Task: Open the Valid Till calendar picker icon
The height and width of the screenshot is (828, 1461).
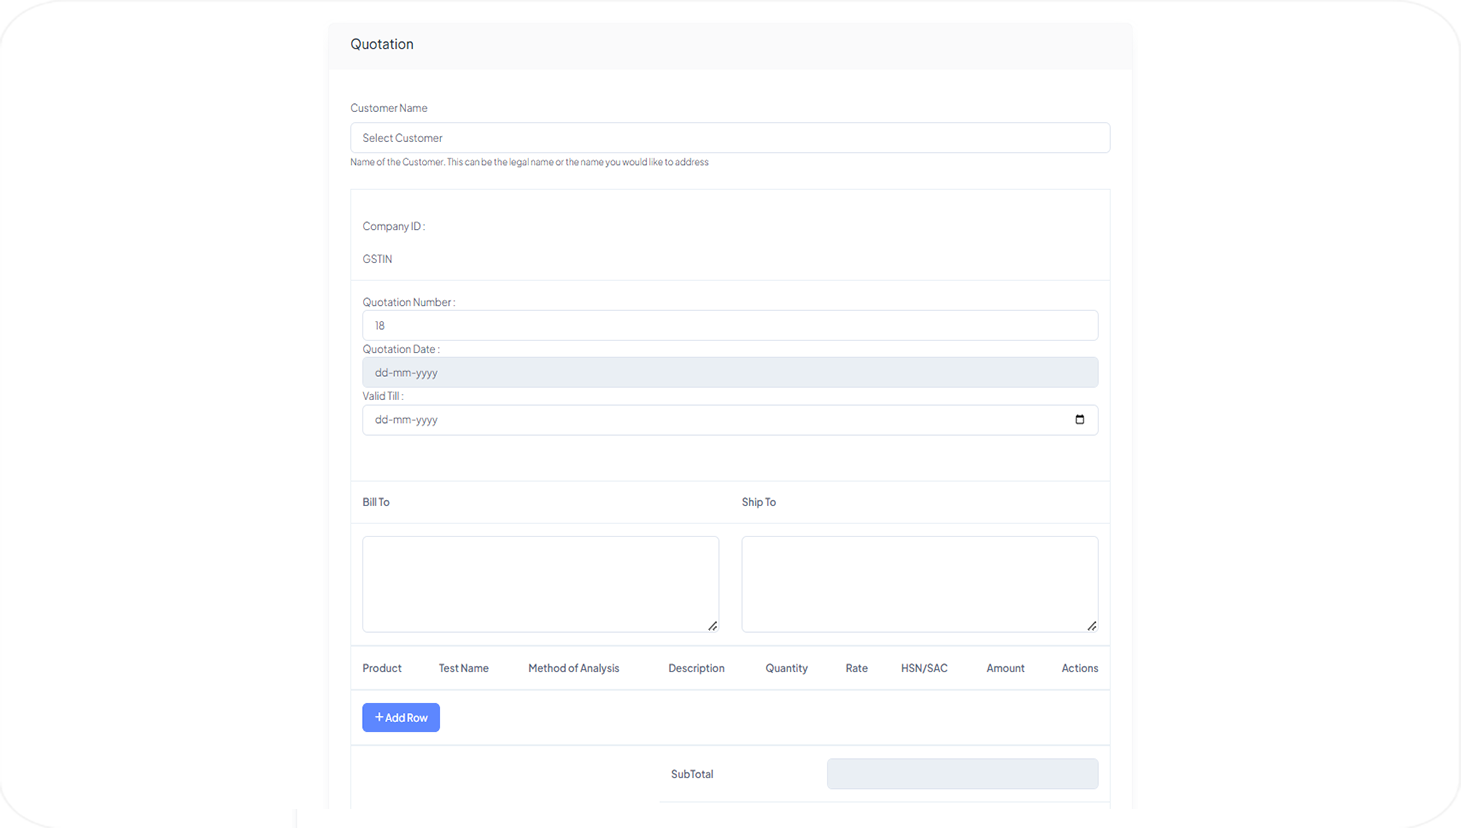Action: click(1079, 420)
